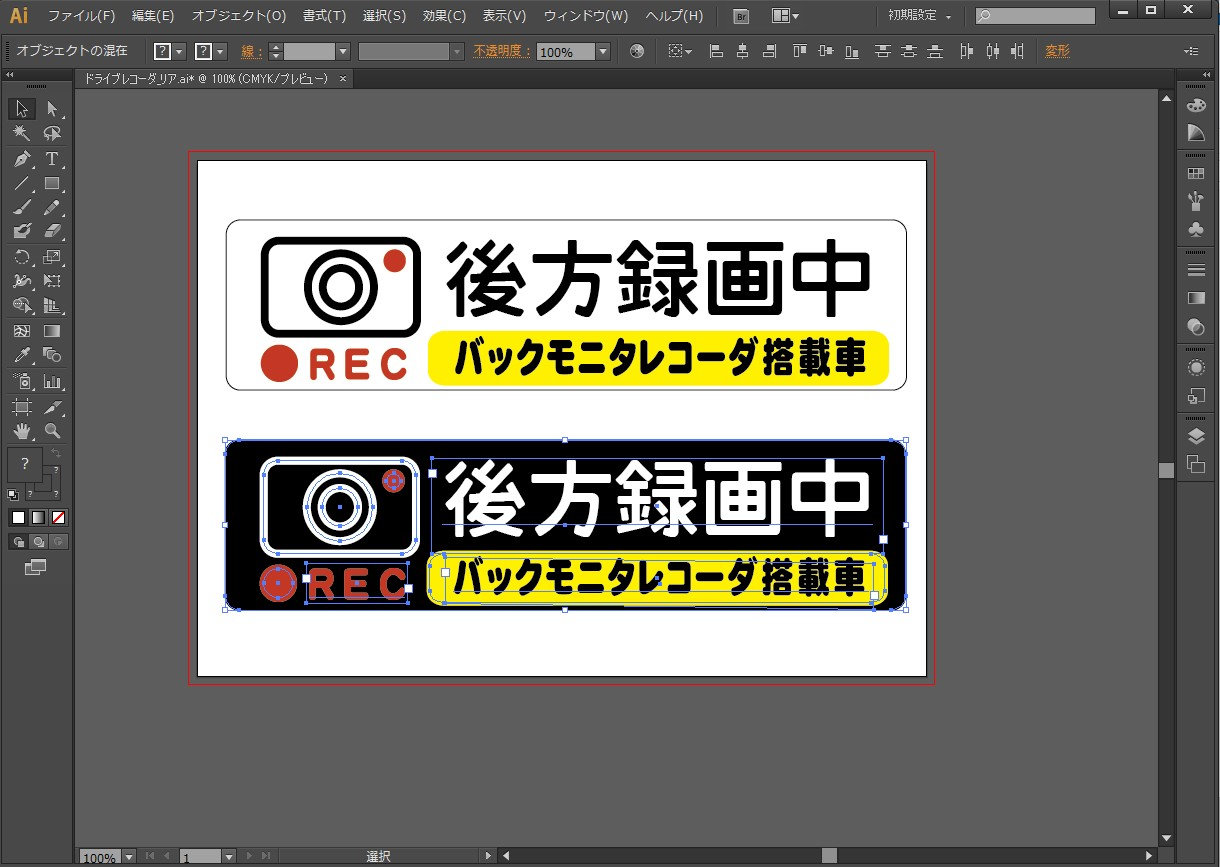Select the Slice tool
This screenshot has height=867, width=1220.
[52, 406]
